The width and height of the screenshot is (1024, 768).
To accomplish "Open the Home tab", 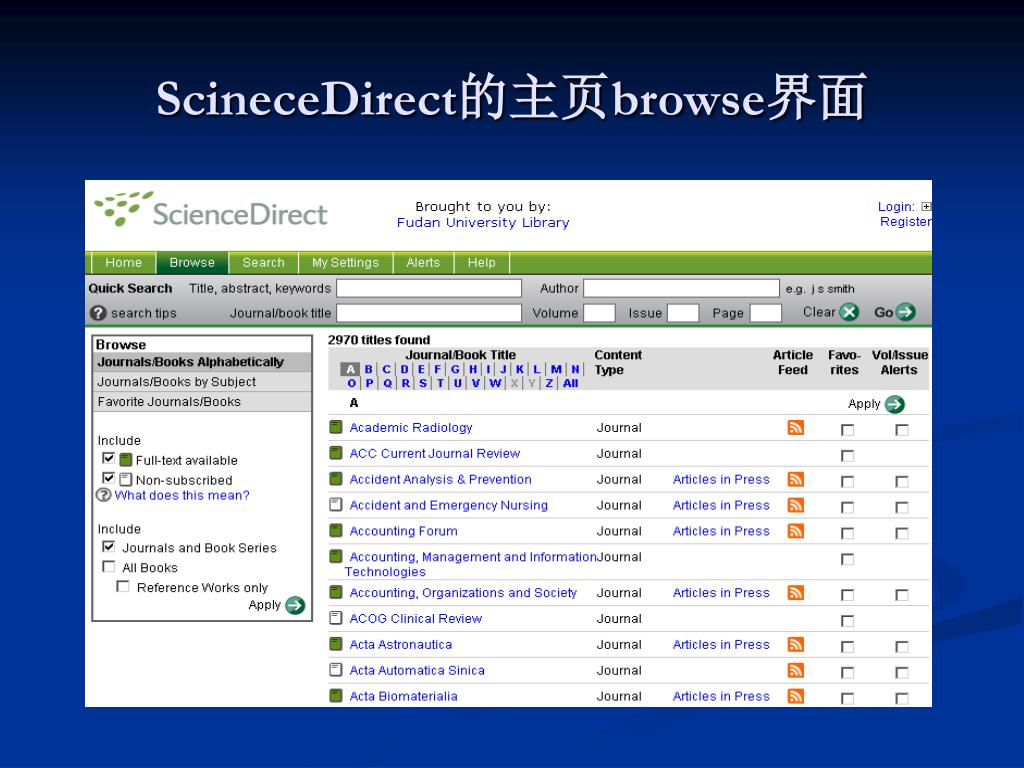I will coord(123,263).
